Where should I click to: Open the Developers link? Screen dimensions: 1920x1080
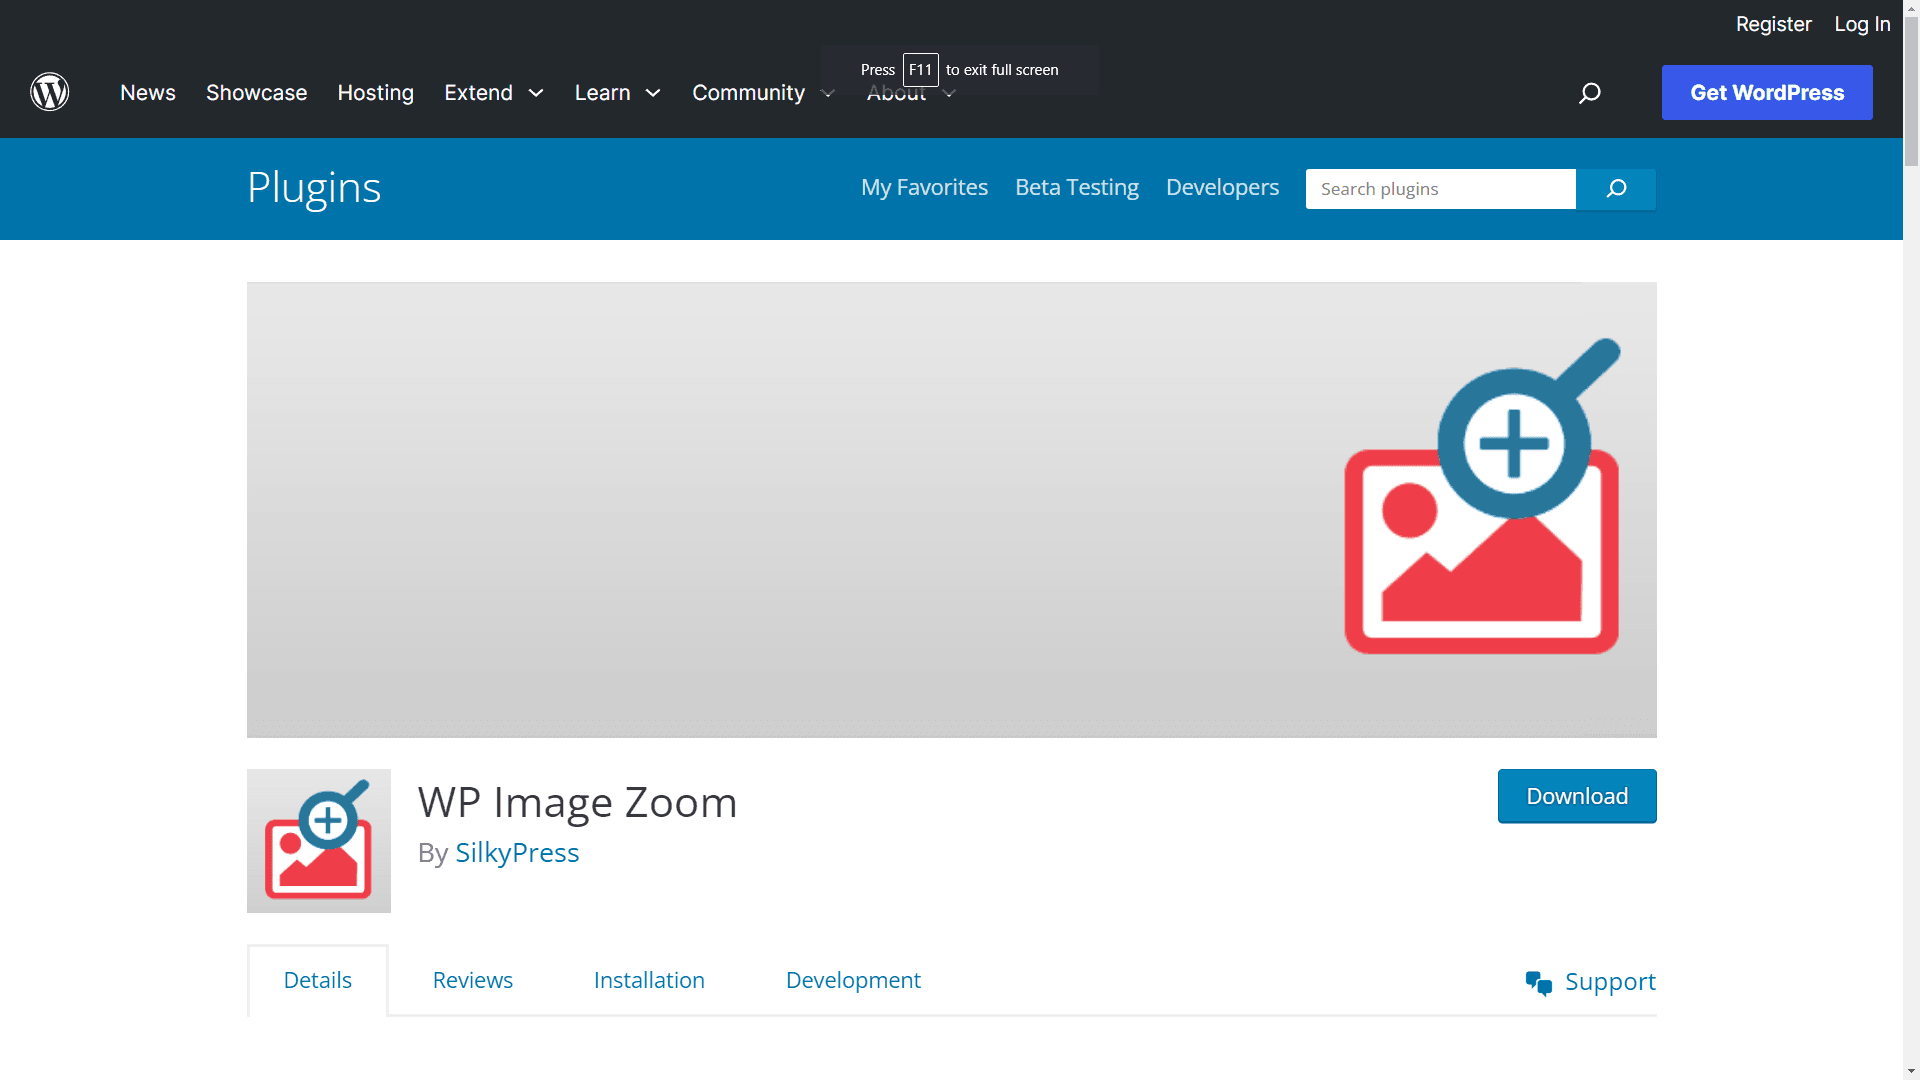(1222, 188)
